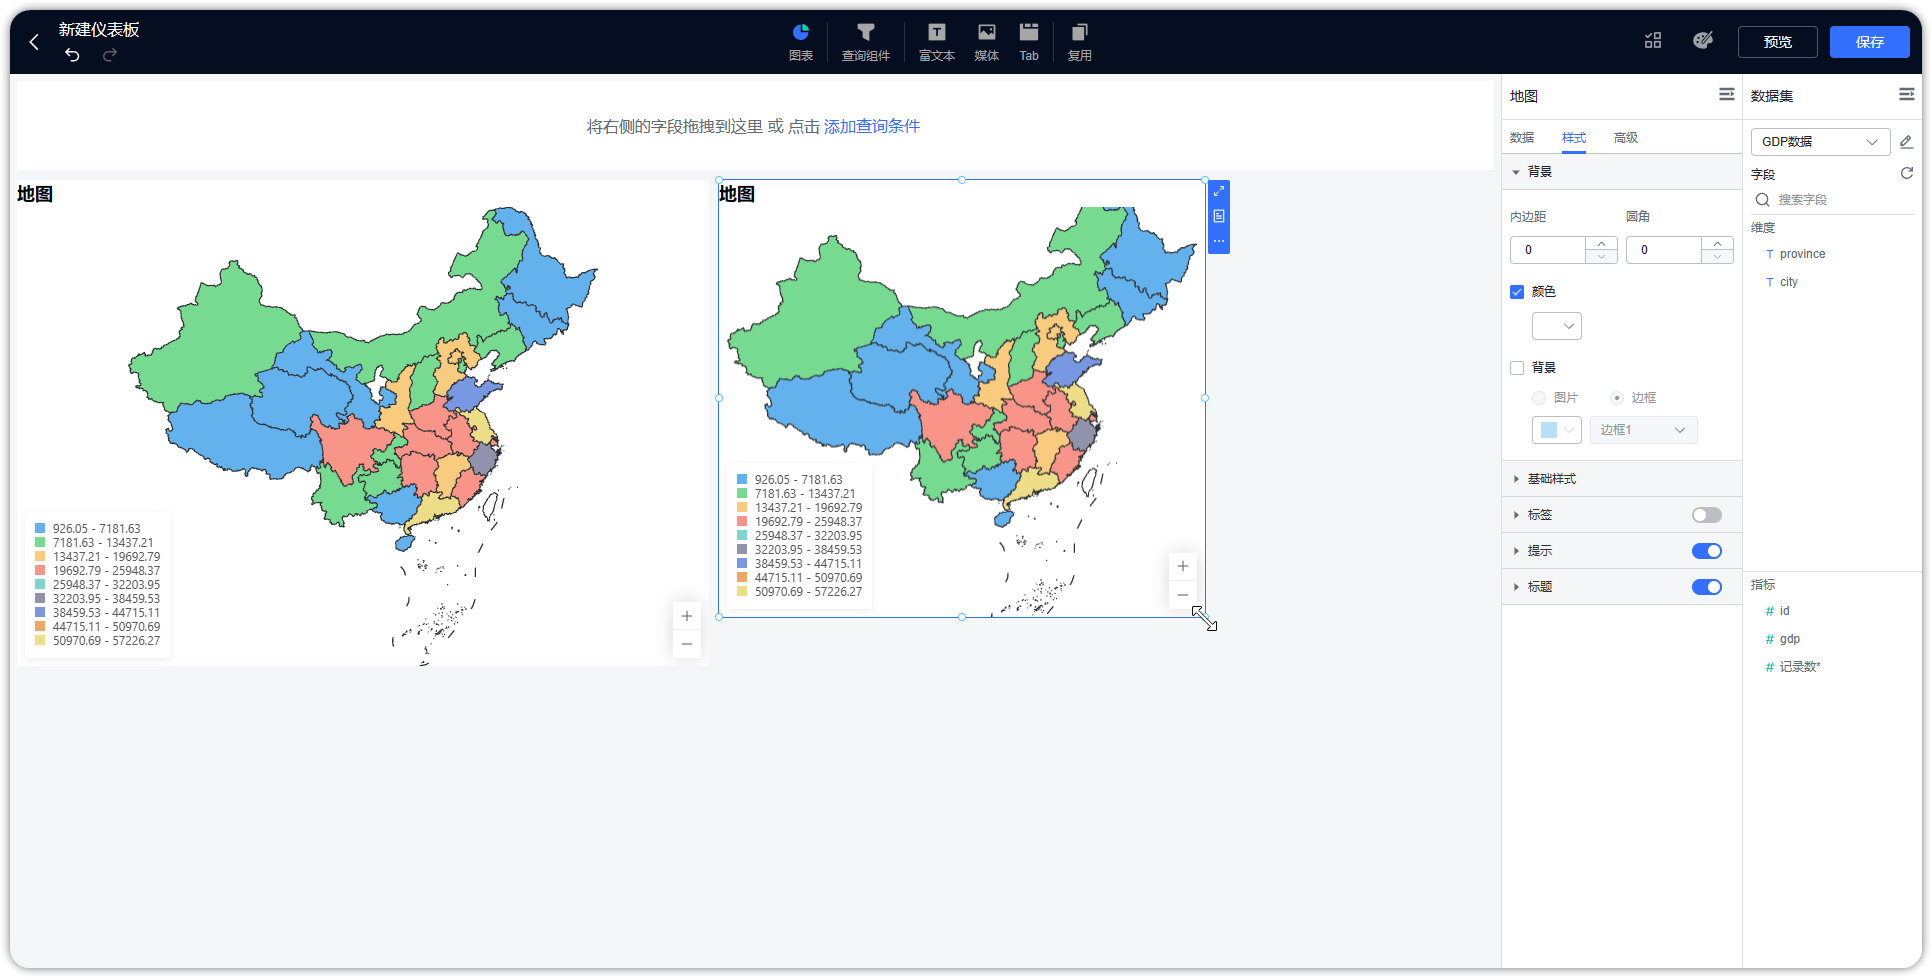Refresh the dataset fields list
This screenshot has height=978, width=1932.
click(1907, 173)
